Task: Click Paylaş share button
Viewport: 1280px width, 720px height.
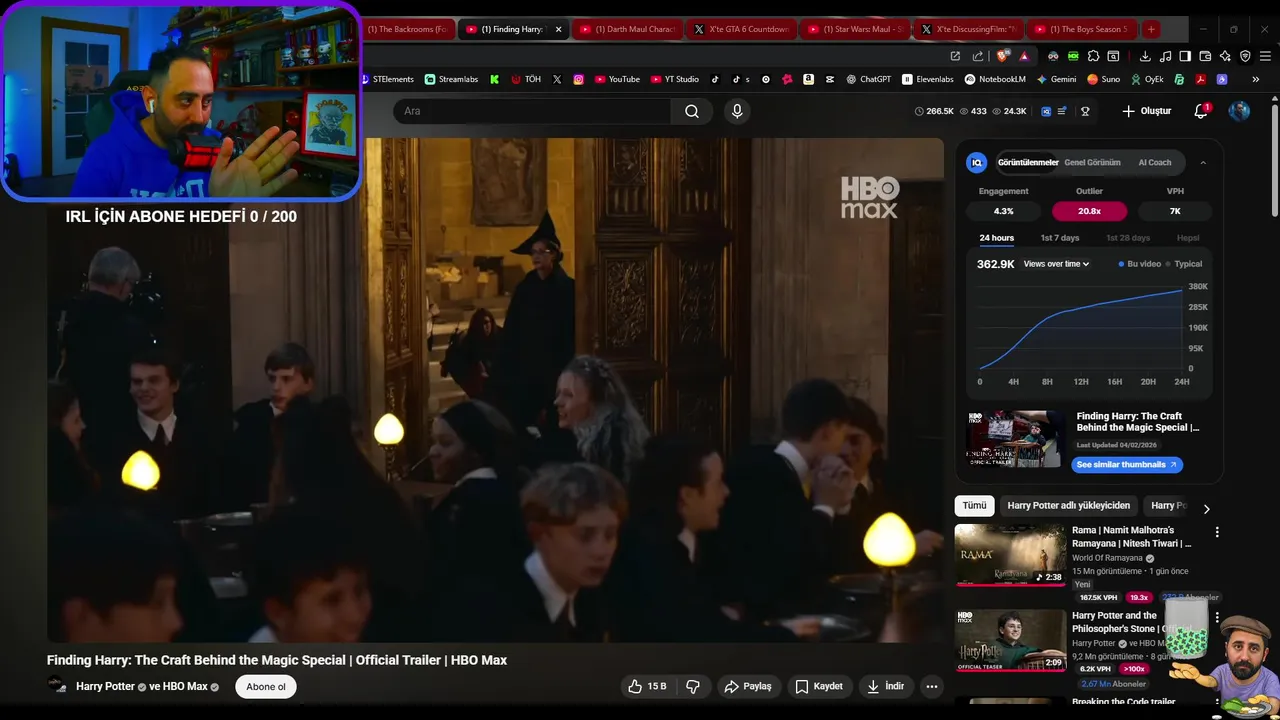Action: click(x=748, y=686)
